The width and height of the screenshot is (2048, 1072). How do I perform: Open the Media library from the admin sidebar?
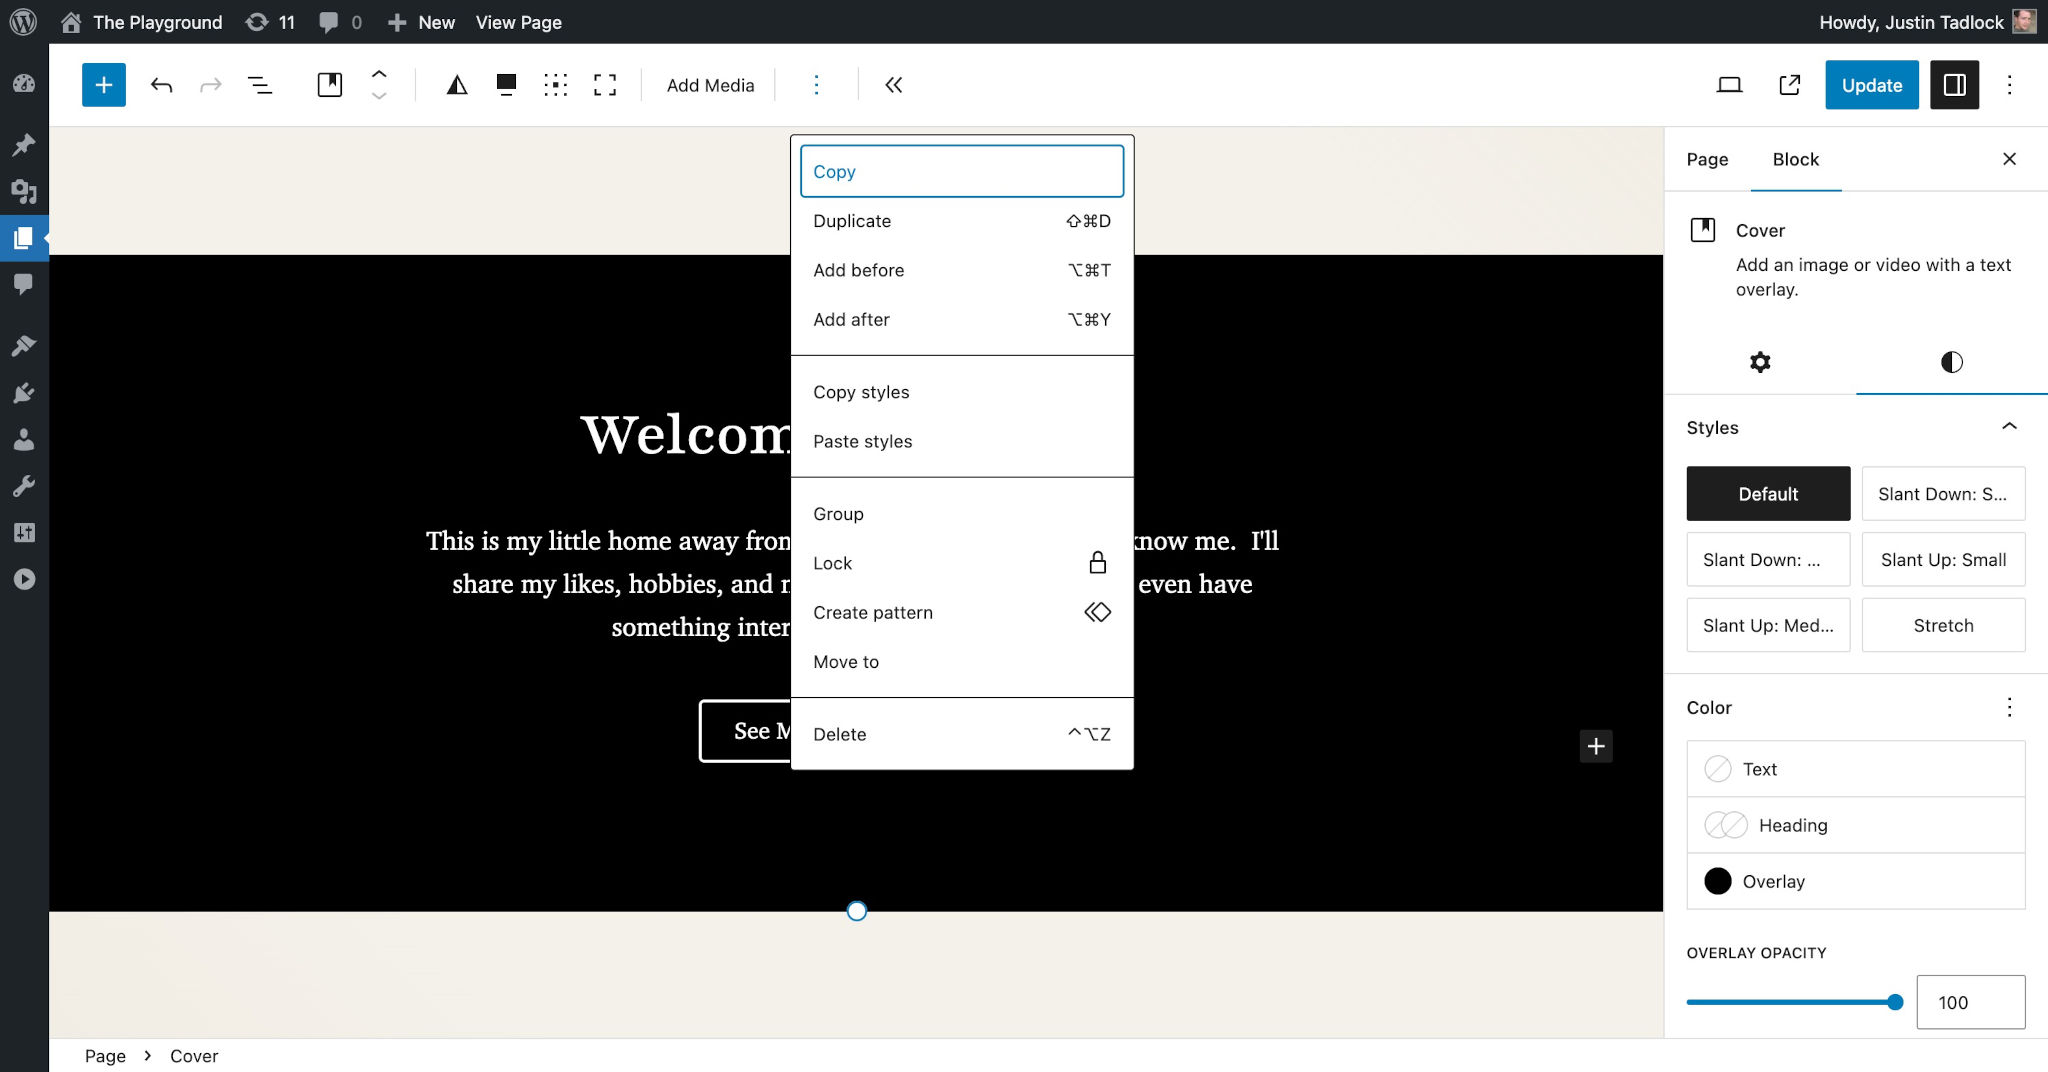click(24, 191)
